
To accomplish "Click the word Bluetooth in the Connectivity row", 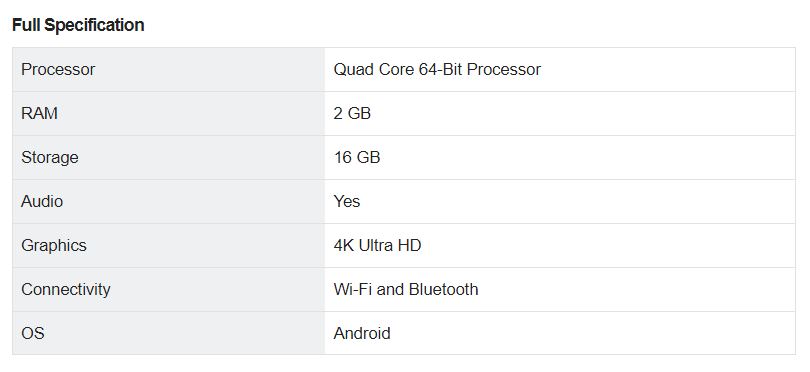I will [443, 289].
